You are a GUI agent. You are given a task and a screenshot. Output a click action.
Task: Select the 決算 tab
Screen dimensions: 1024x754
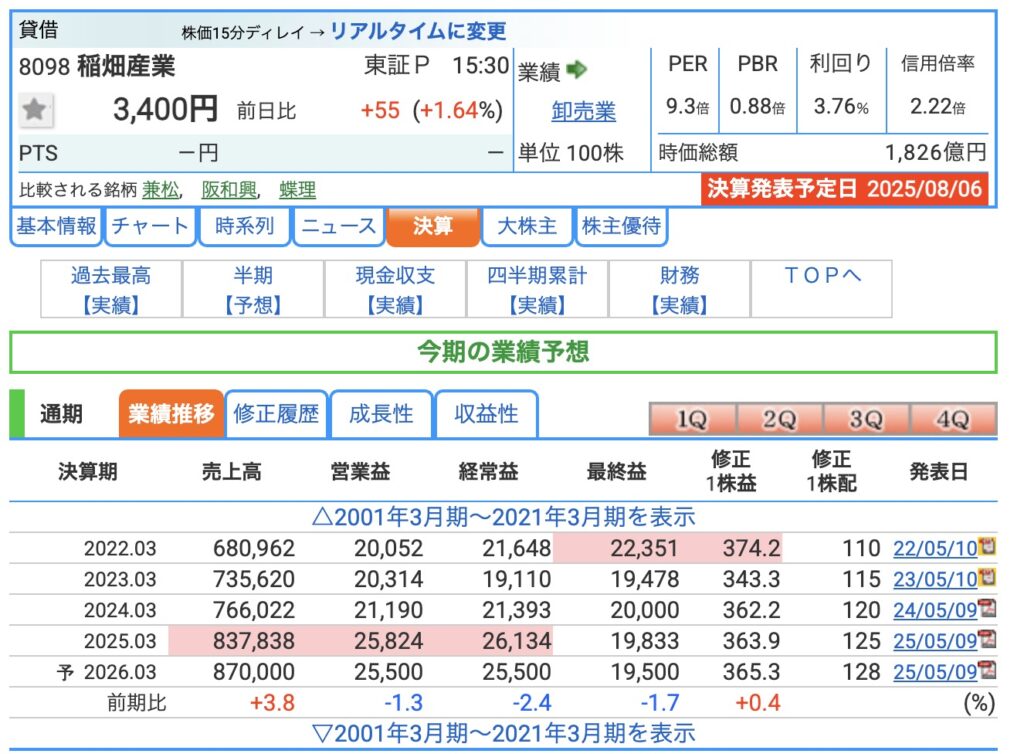coord(433,227)
